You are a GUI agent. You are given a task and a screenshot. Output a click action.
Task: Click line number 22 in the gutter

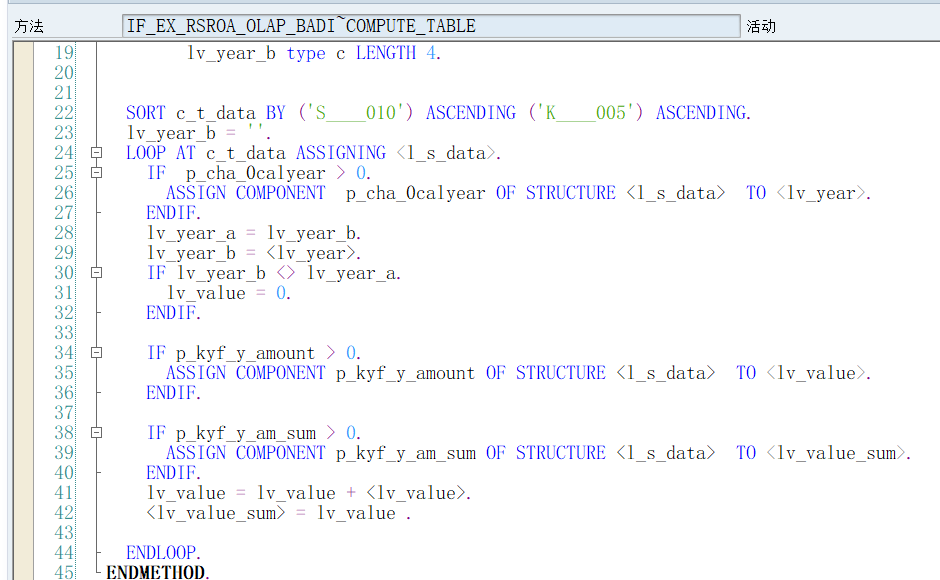(63, 113)
